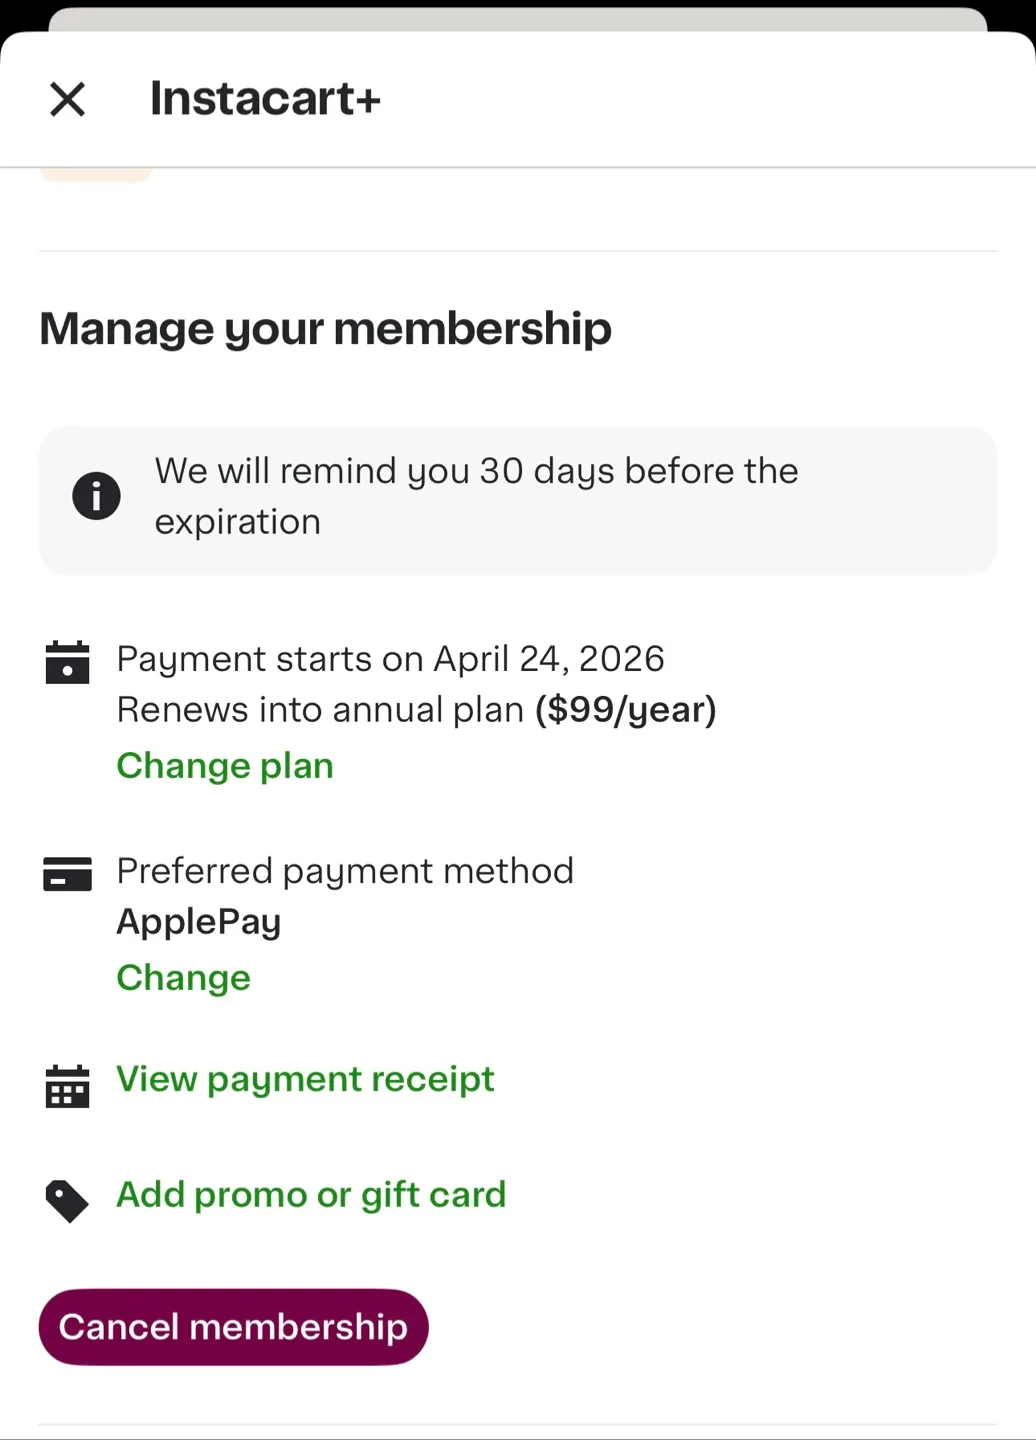Tap the credit card icon beside payment method
Viewport: 1036px width, 1440px height.
point(68,873)
